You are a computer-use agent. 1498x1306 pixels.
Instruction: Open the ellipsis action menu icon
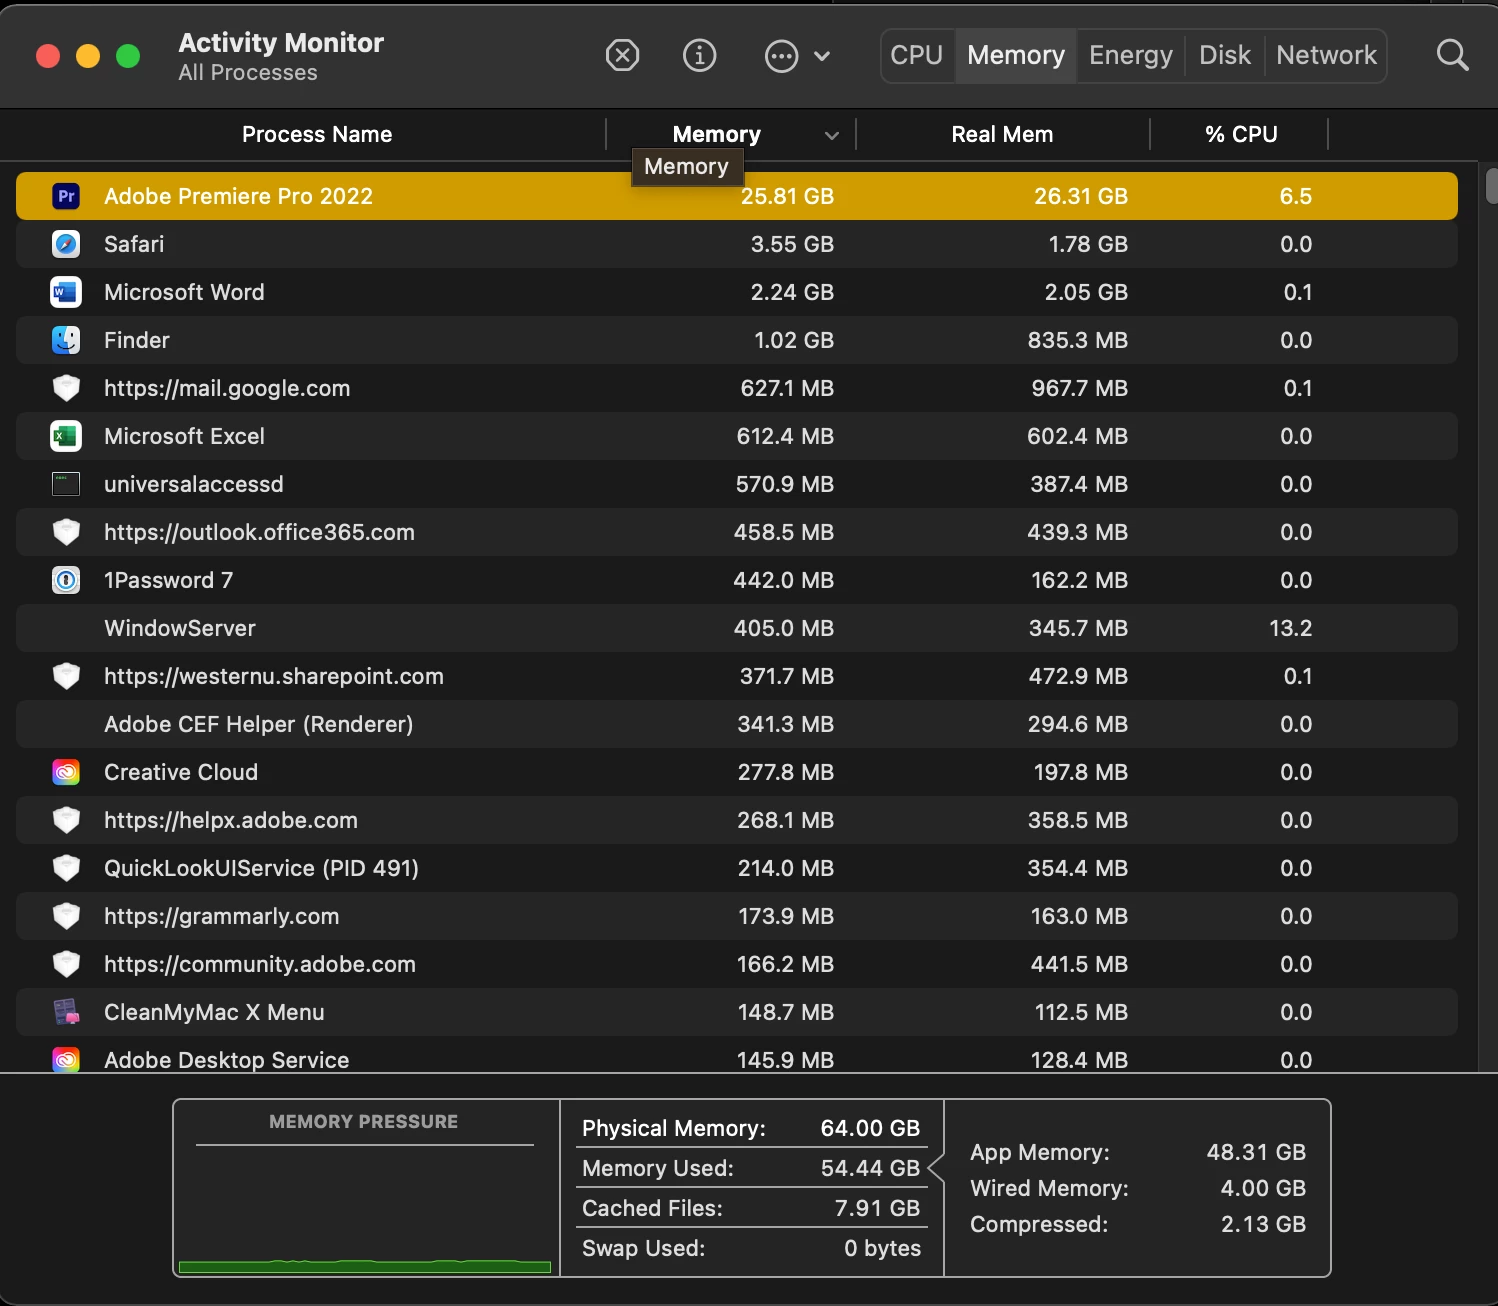pos(781,56)
